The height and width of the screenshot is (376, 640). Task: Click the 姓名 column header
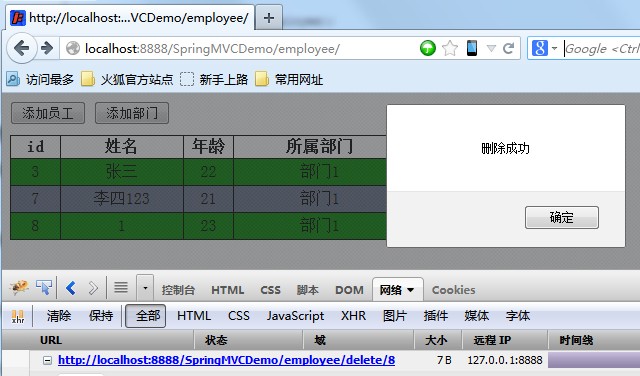[122, 147]
